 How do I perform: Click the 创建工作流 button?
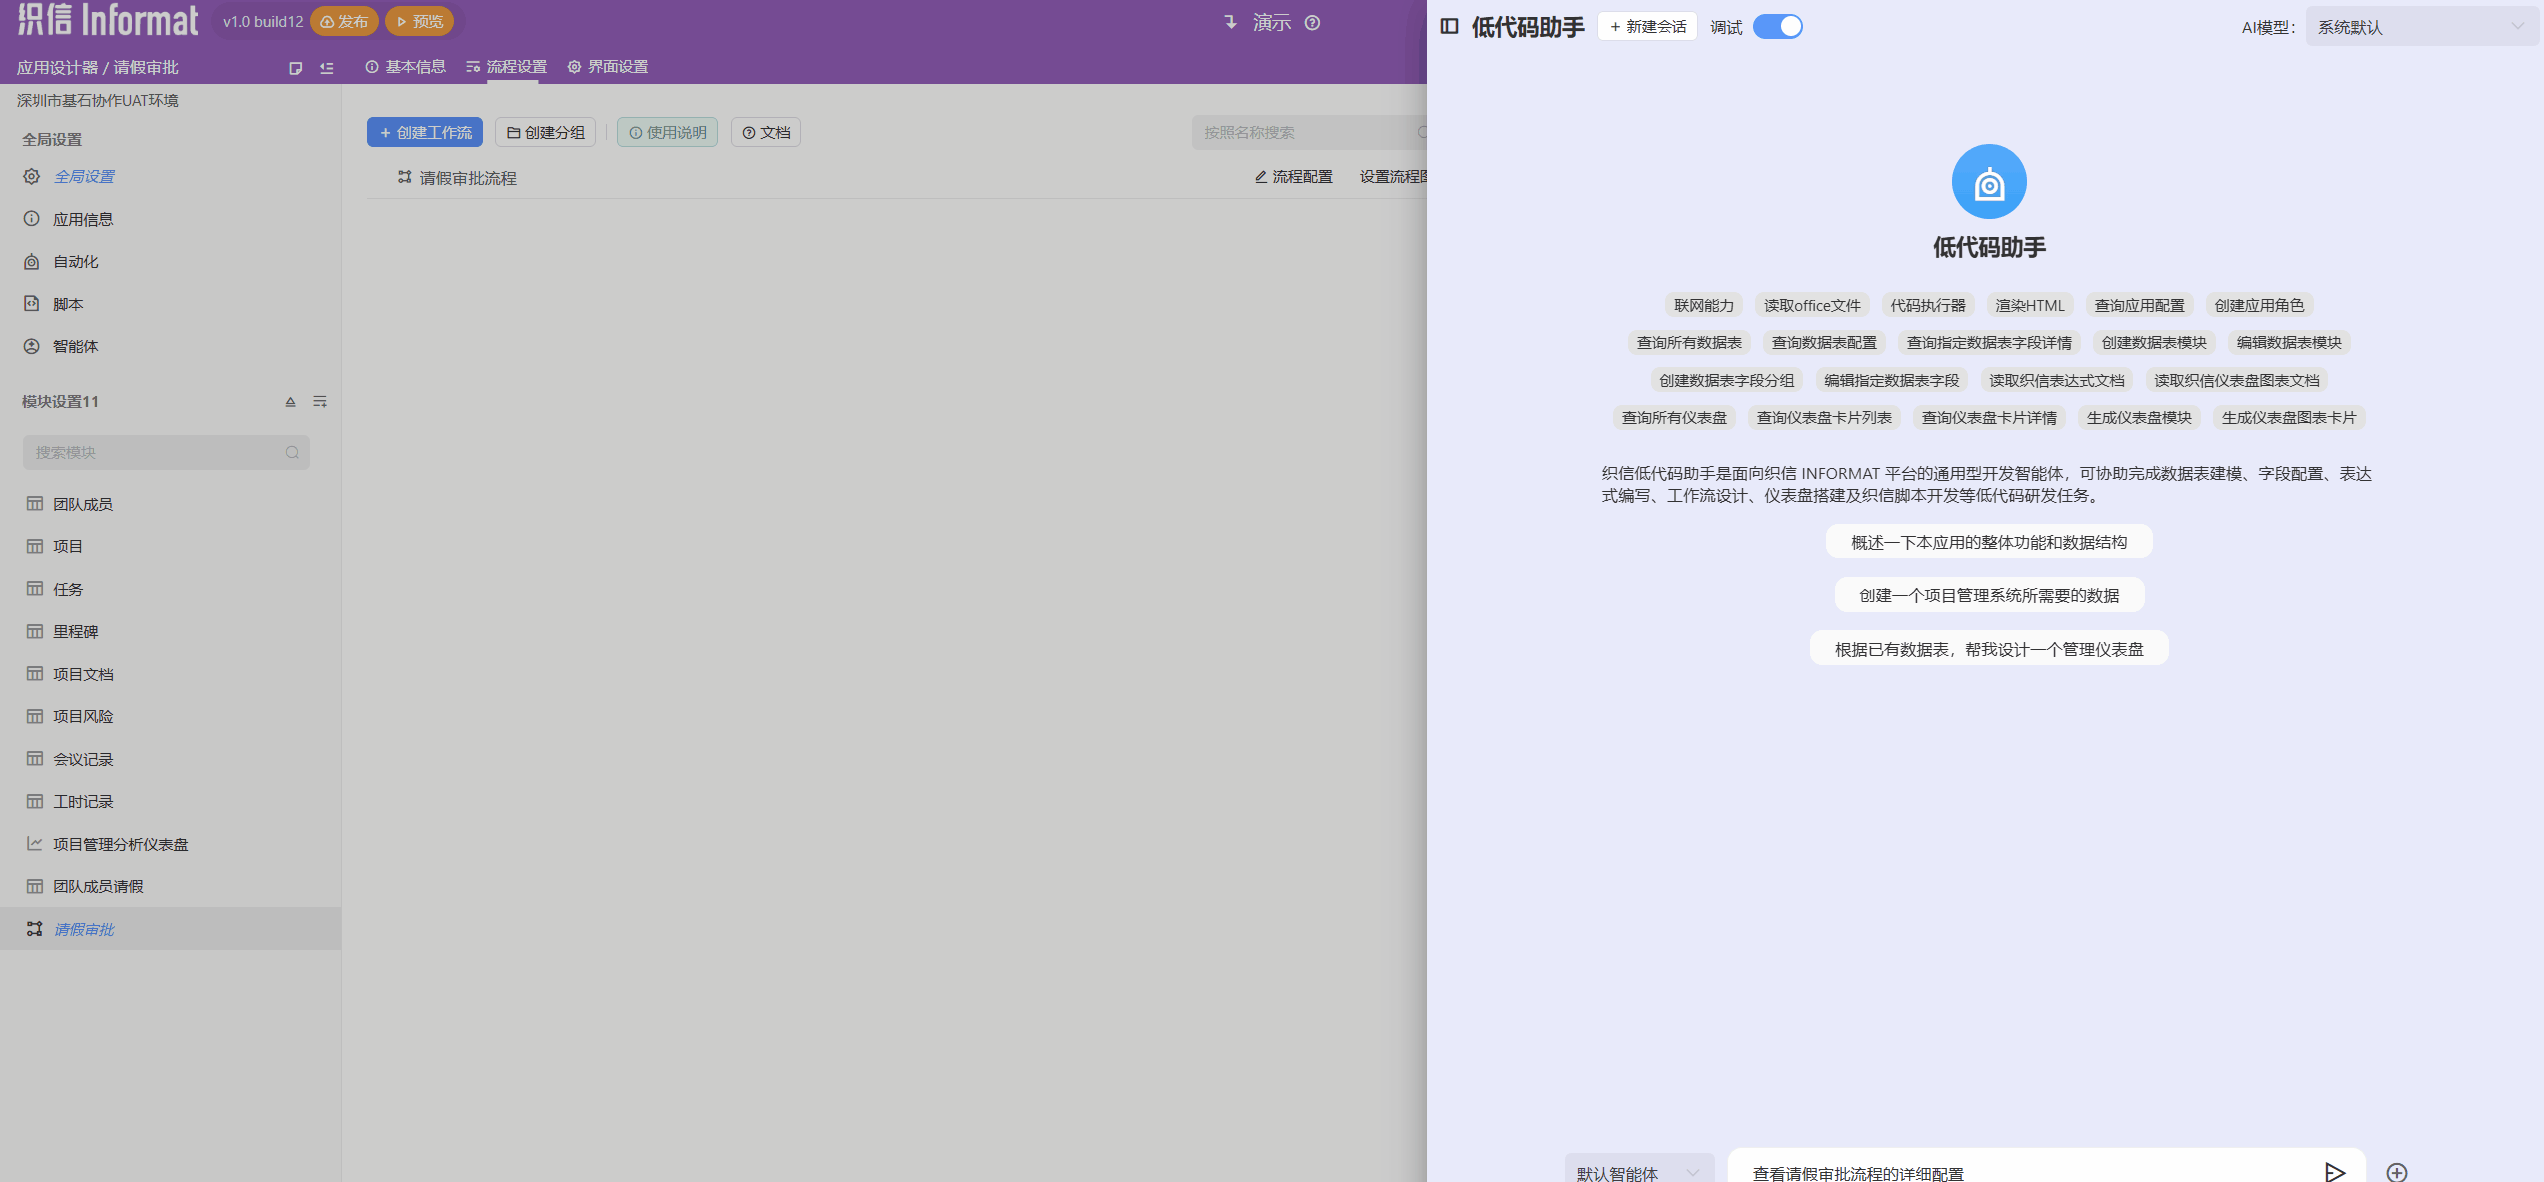coord(425,132)
